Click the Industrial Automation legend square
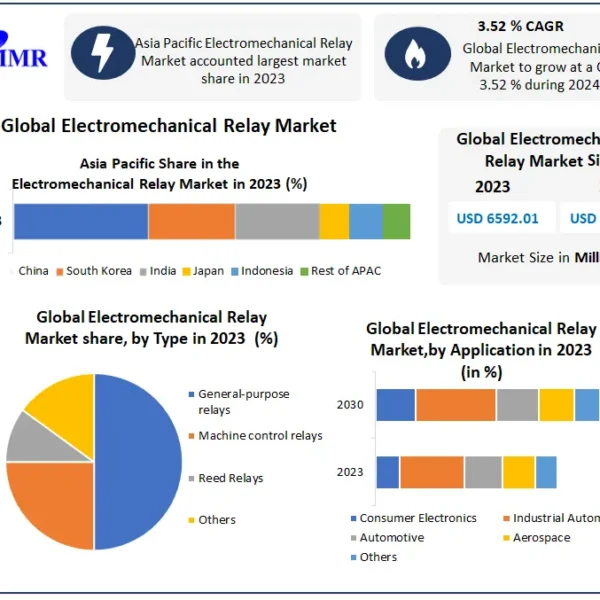The image size is (600, 600). [507, 518]
